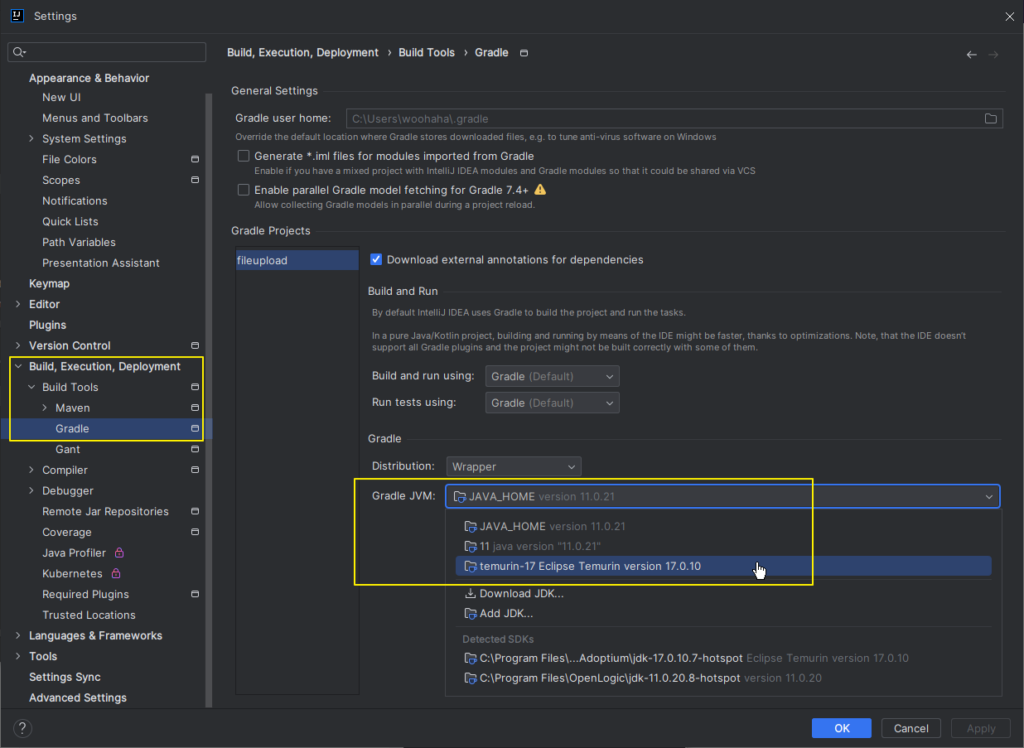
Task: Uncheck Download external annotations for dependencies
Action: click(x=376, y=259)
